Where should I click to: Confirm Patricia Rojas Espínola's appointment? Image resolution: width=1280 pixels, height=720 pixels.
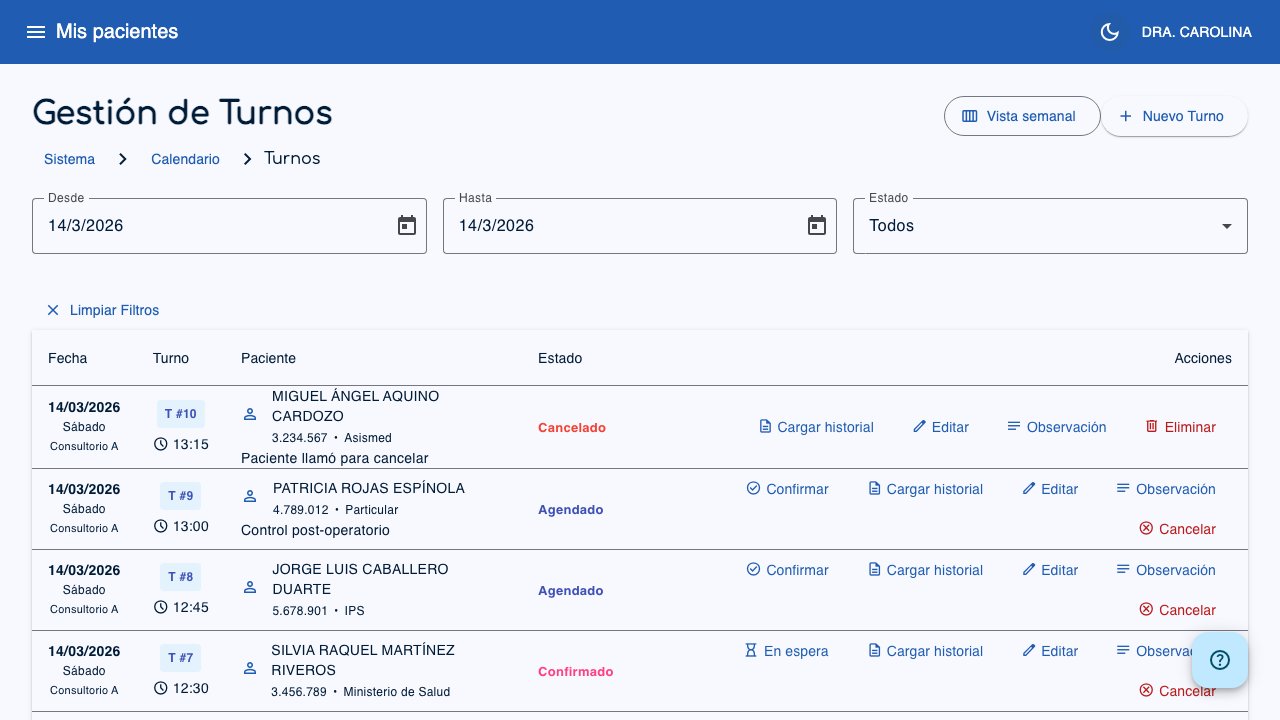coord(787,489)
